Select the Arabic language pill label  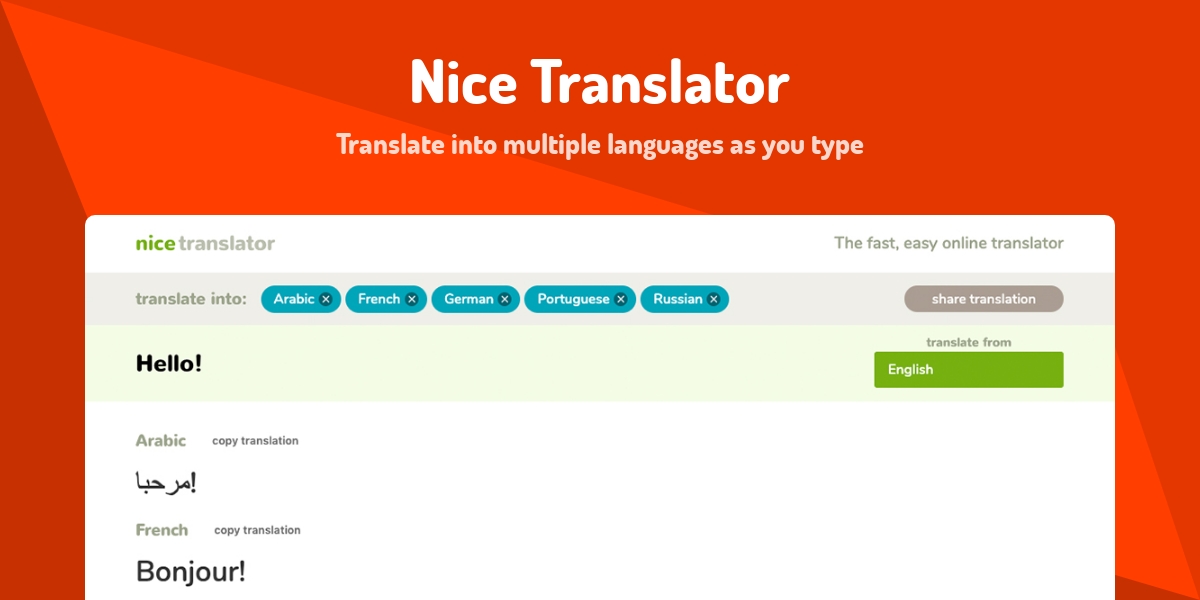click(294, 299)
